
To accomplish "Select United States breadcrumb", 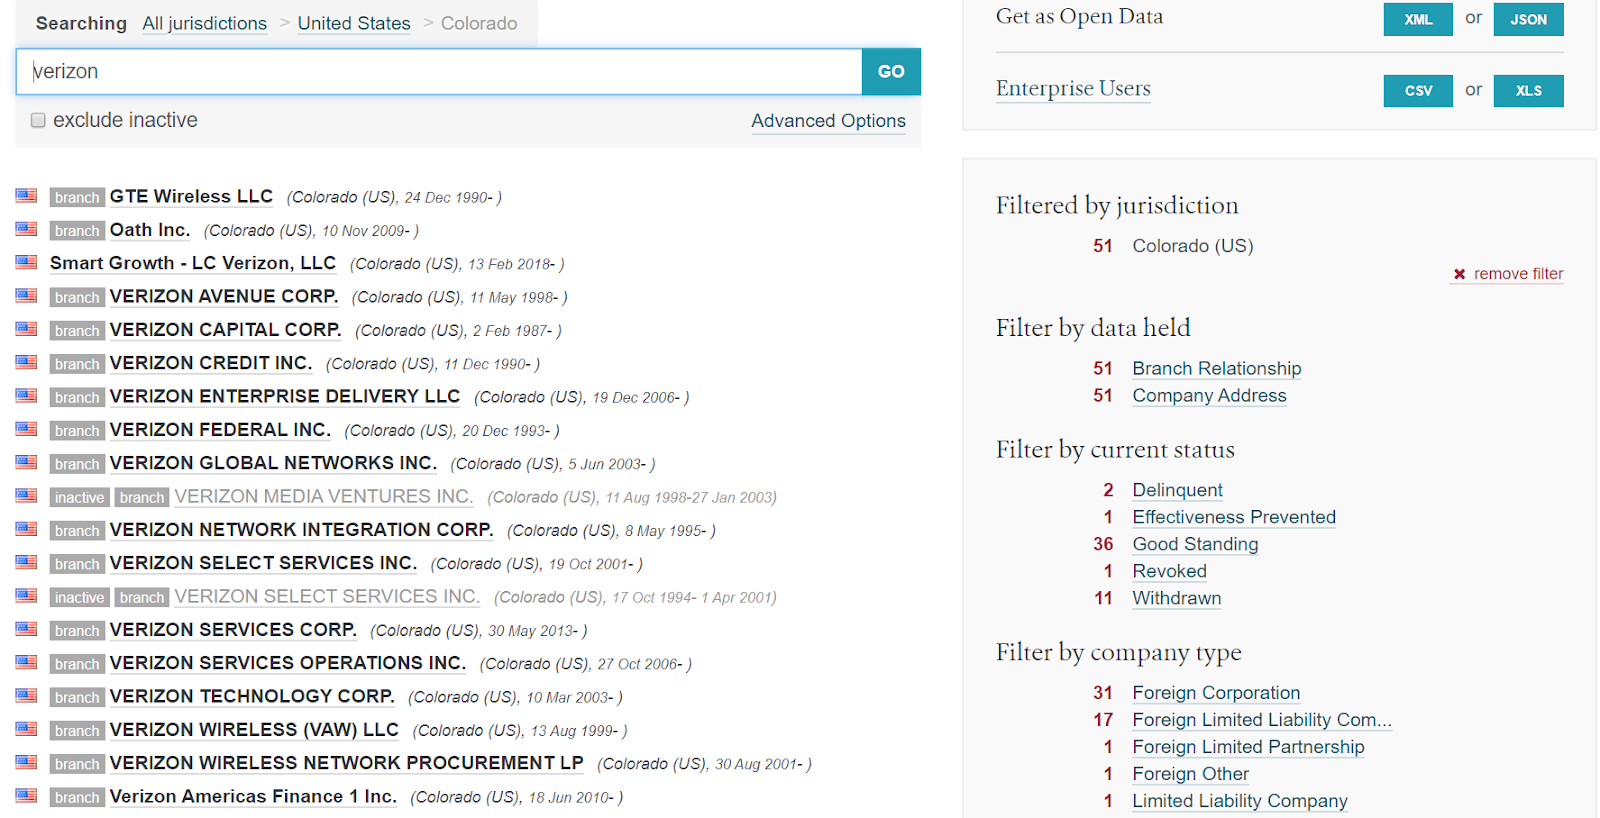I will tap(354, 23).
